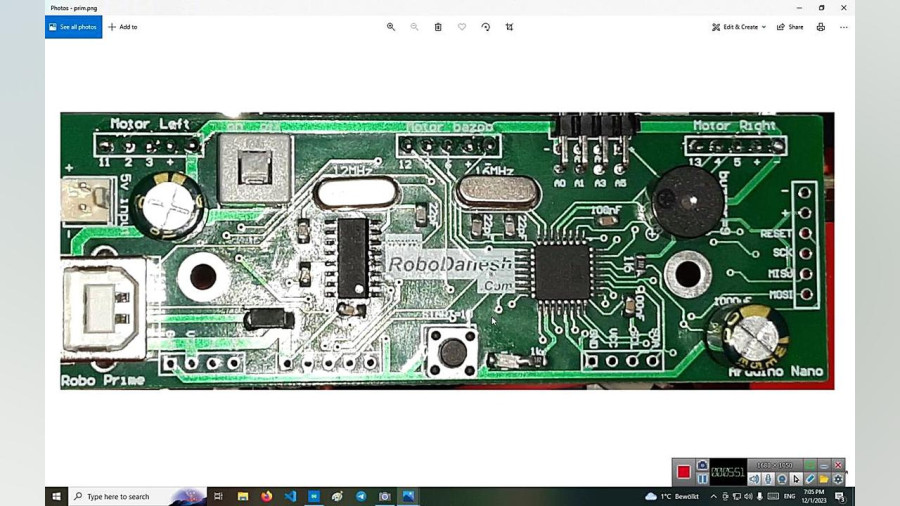This screenshot has width=900, height=506.
Task: Toggle webcam overlay in the recorder widget
Action: pyautogui.click(x=782, y=478)
